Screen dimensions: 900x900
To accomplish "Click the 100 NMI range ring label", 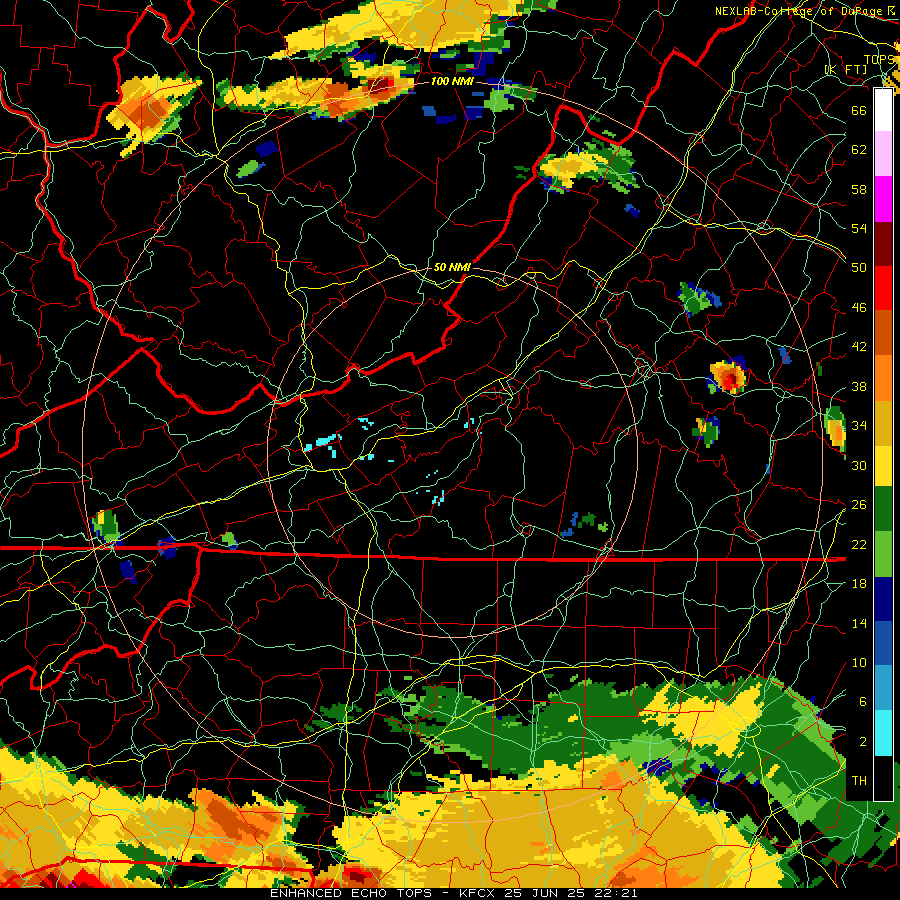I will 451,81.
